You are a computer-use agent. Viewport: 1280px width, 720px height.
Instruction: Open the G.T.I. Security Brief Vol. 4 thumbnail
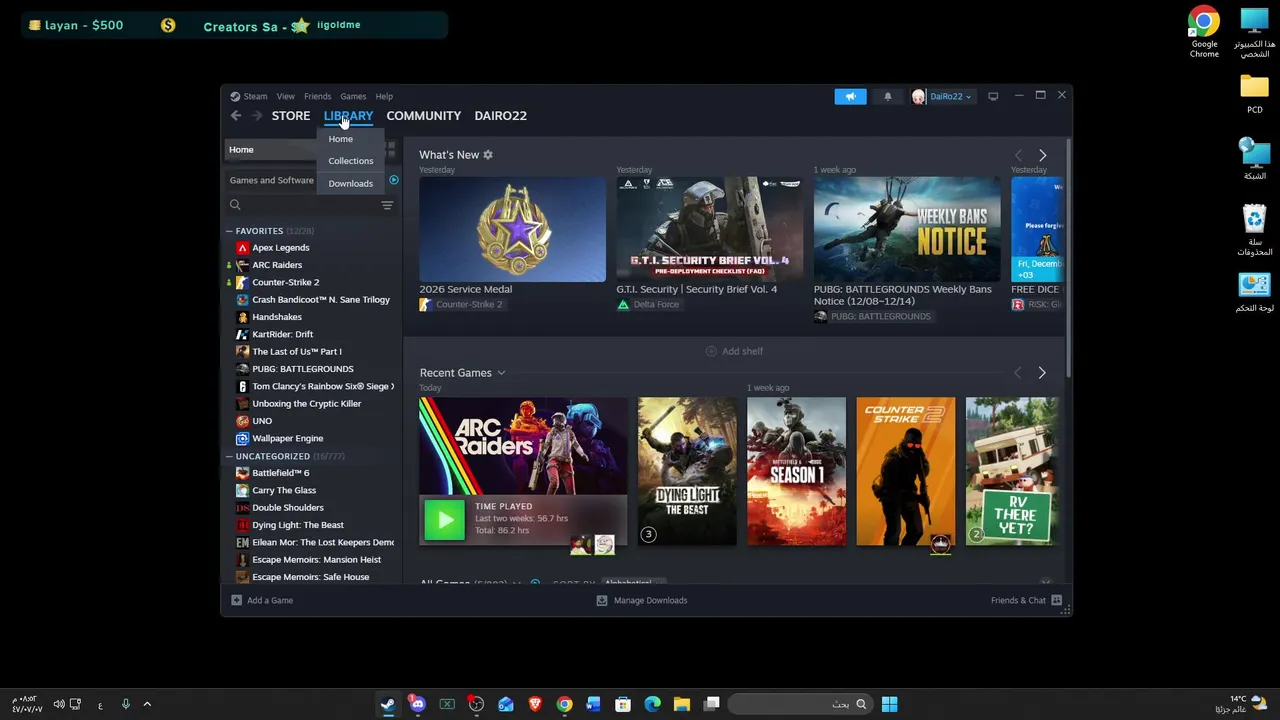tap(709, 230)
